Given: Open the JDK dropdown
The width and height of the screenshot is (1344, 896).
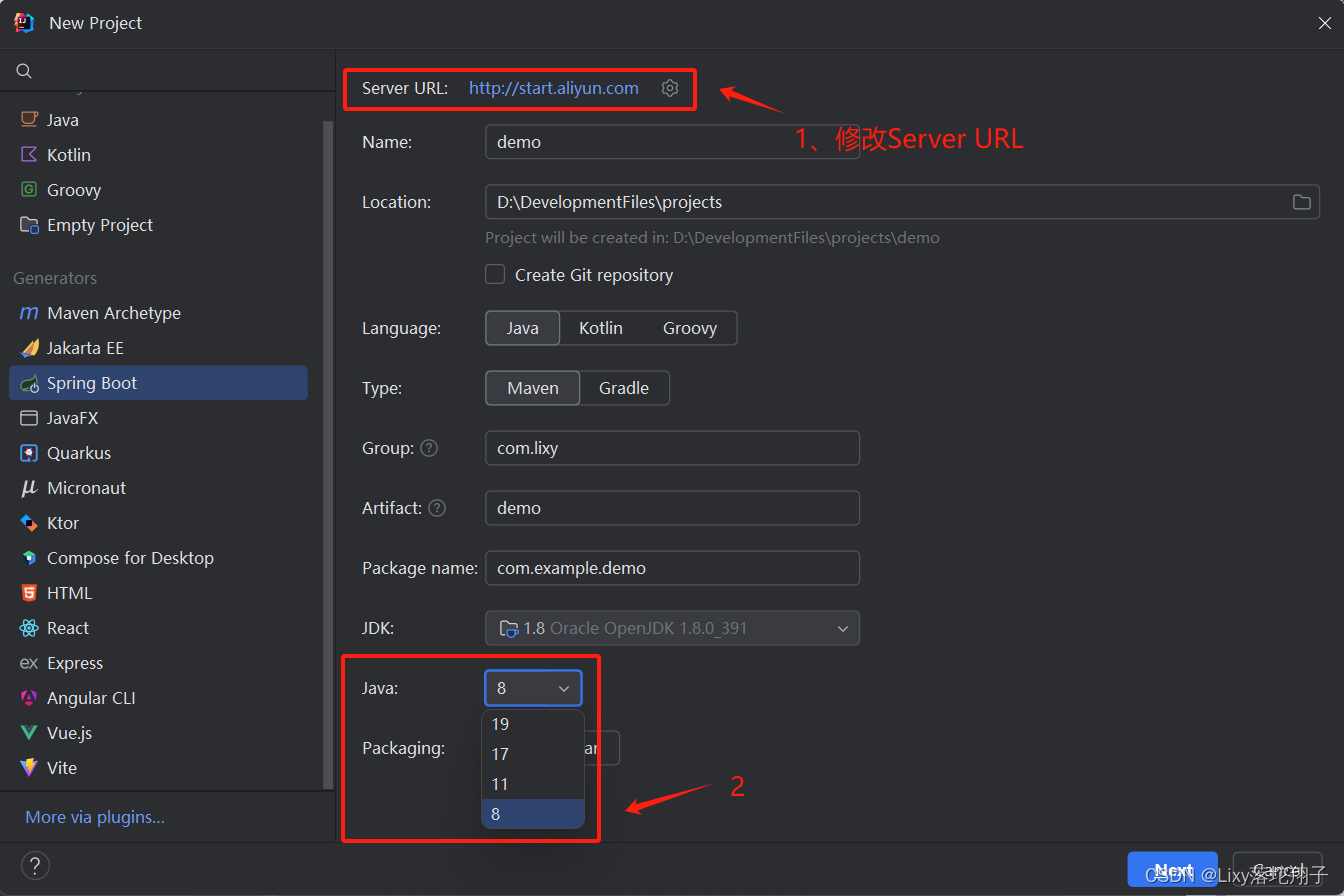Looking at the screenshot, I should [672, 628].
